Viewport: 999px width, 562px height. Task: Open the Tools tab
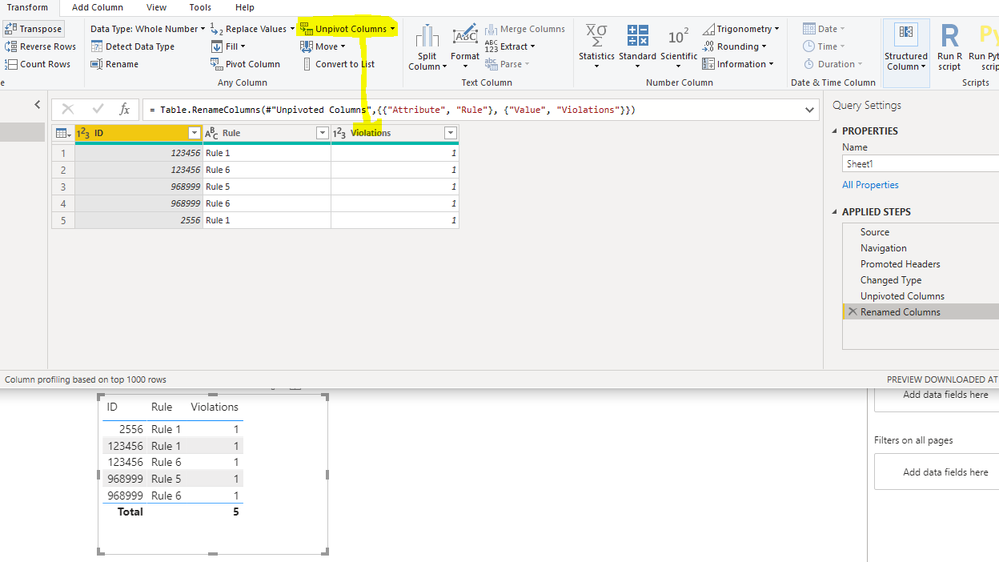[x=200, y=8]
